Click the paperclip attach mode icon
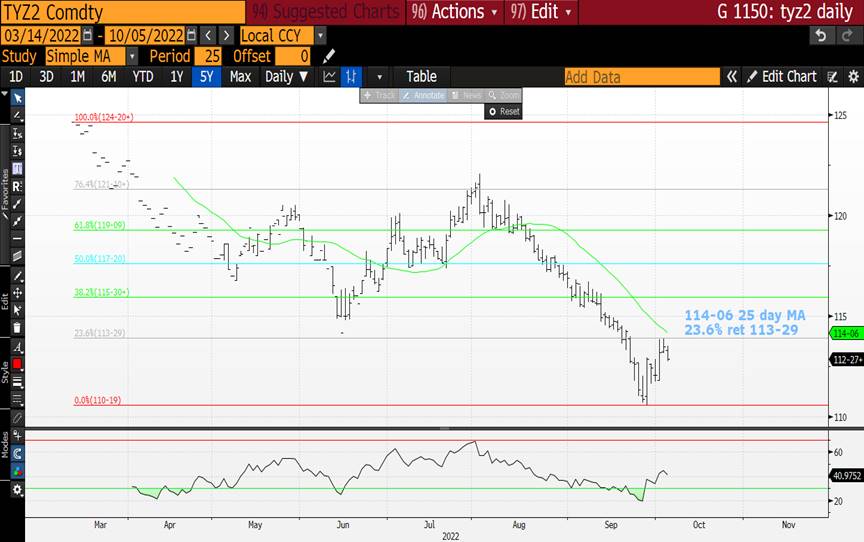This screenshot has width=864, height=542. pyautogui.click(x=18, y=418)
